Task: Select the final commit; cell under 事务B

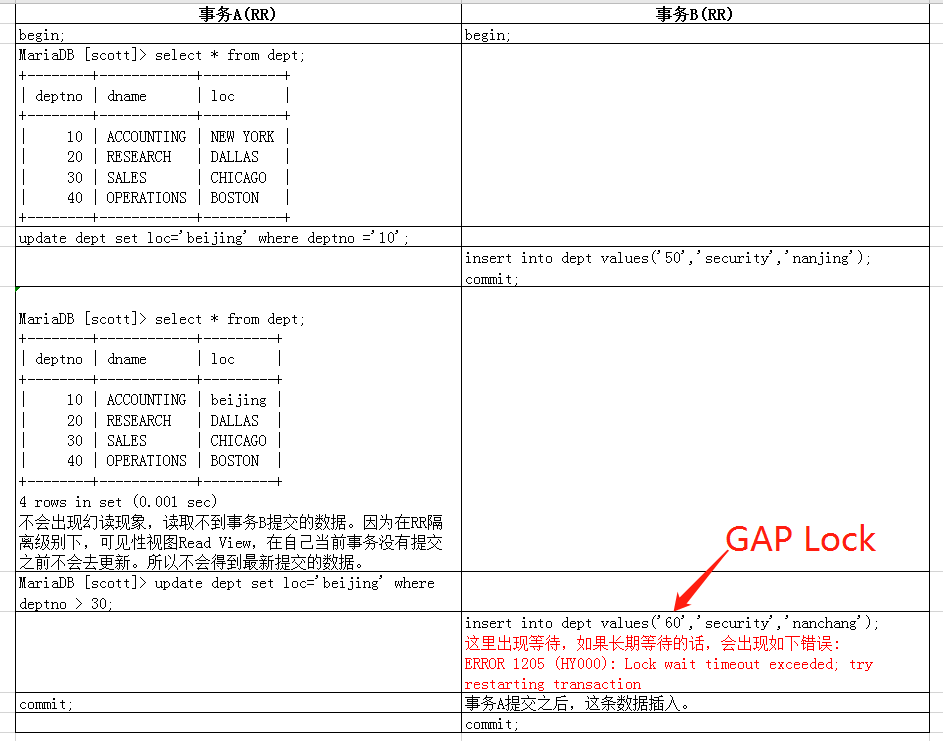Action: [x=695, y=723]
